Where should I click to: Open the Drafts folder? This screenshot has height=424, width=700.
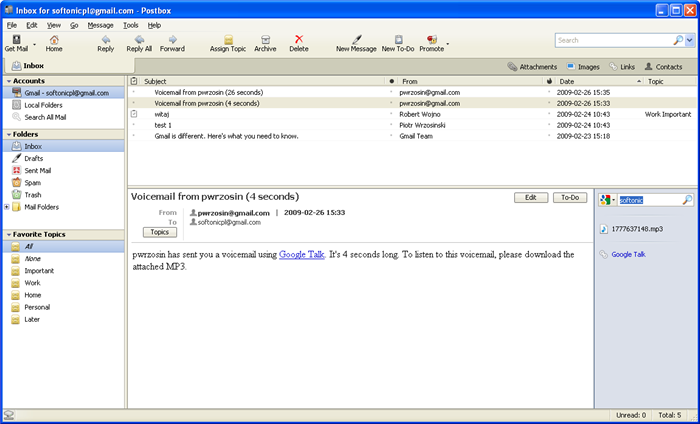(63, 158)
